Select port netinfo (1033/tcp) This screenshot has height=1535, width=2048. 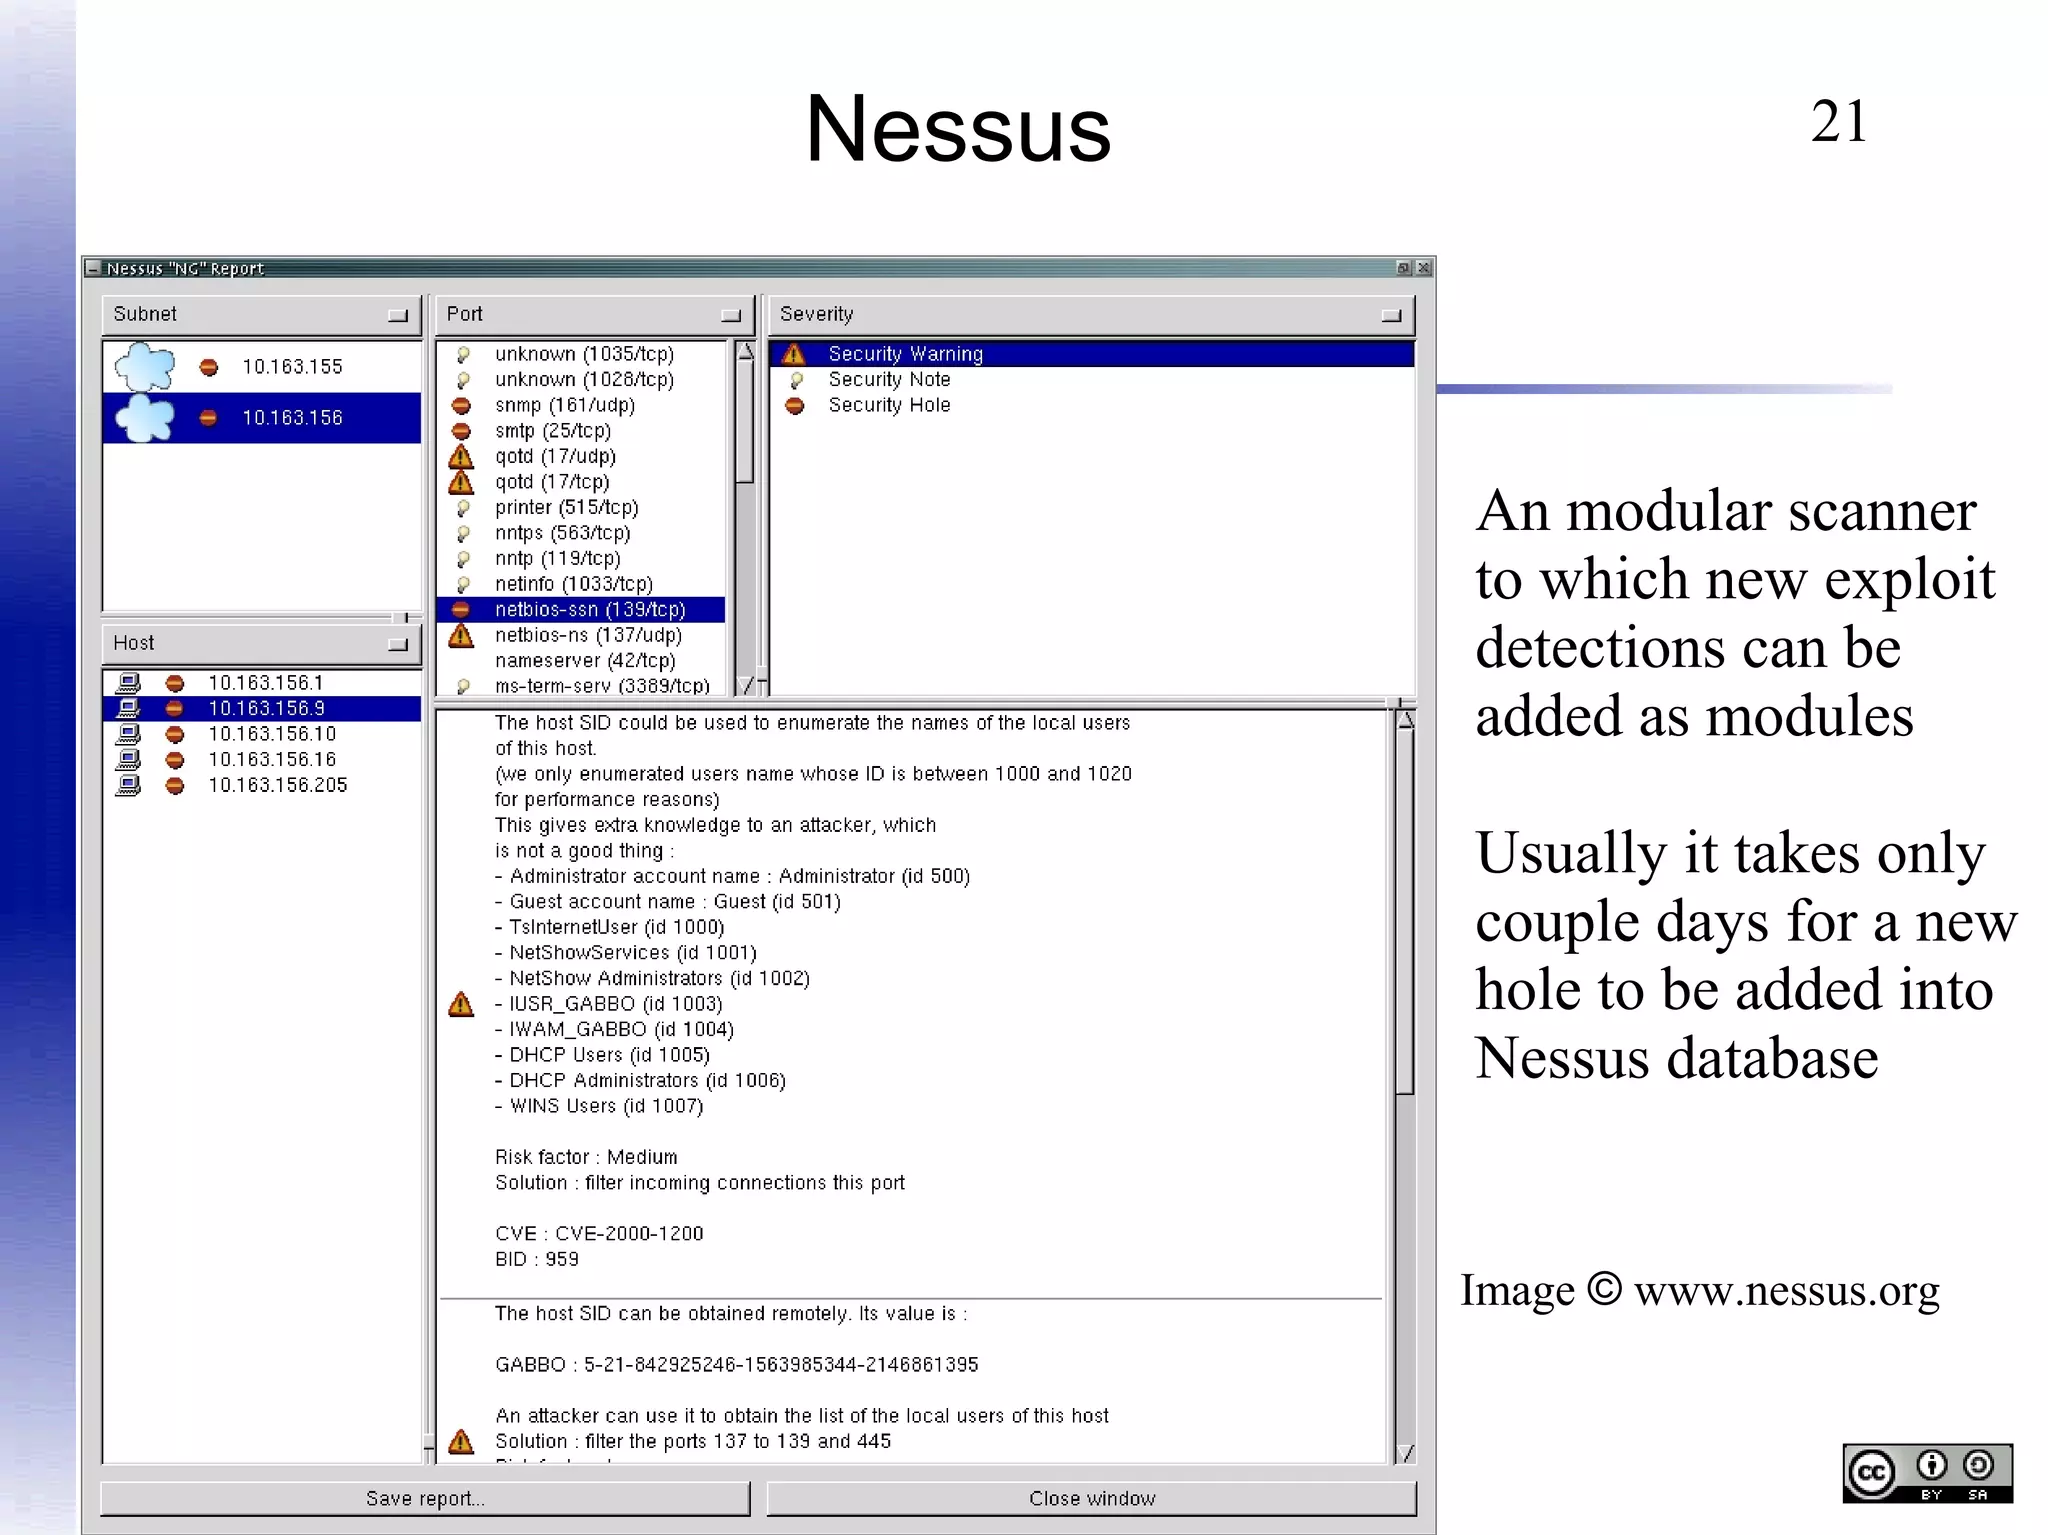(581, 584)
